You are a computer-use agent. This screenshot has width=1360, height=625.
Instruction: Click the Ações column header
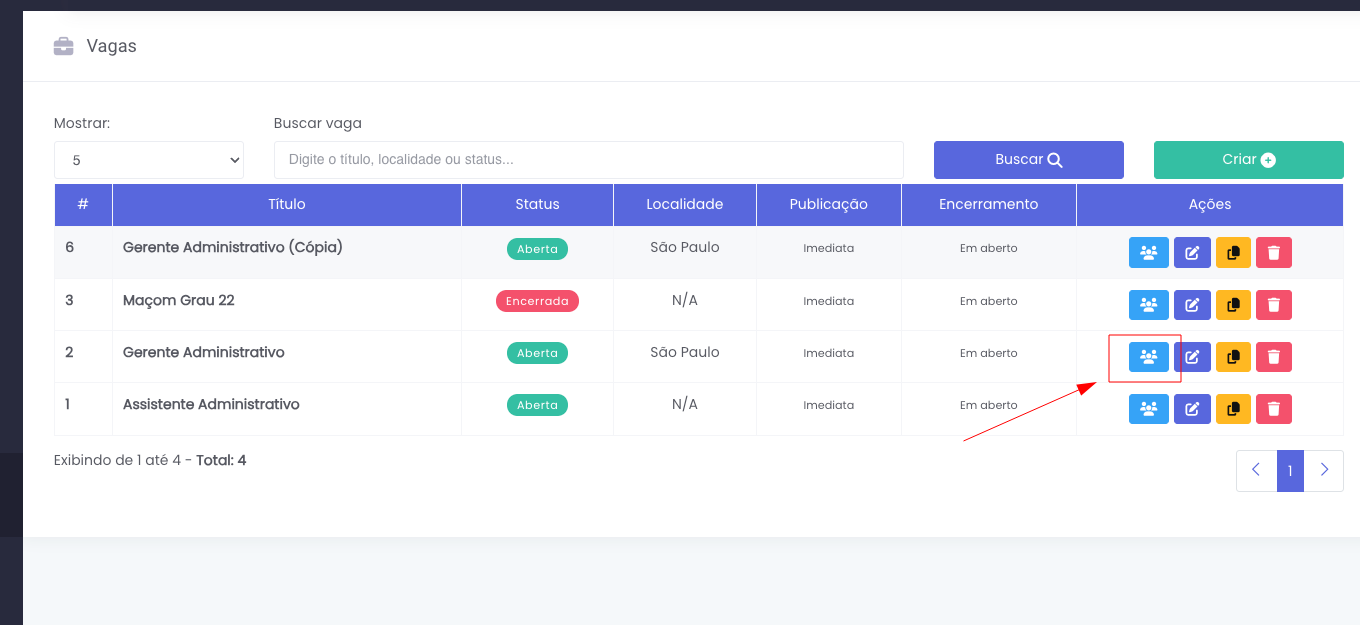(1210, 204)
